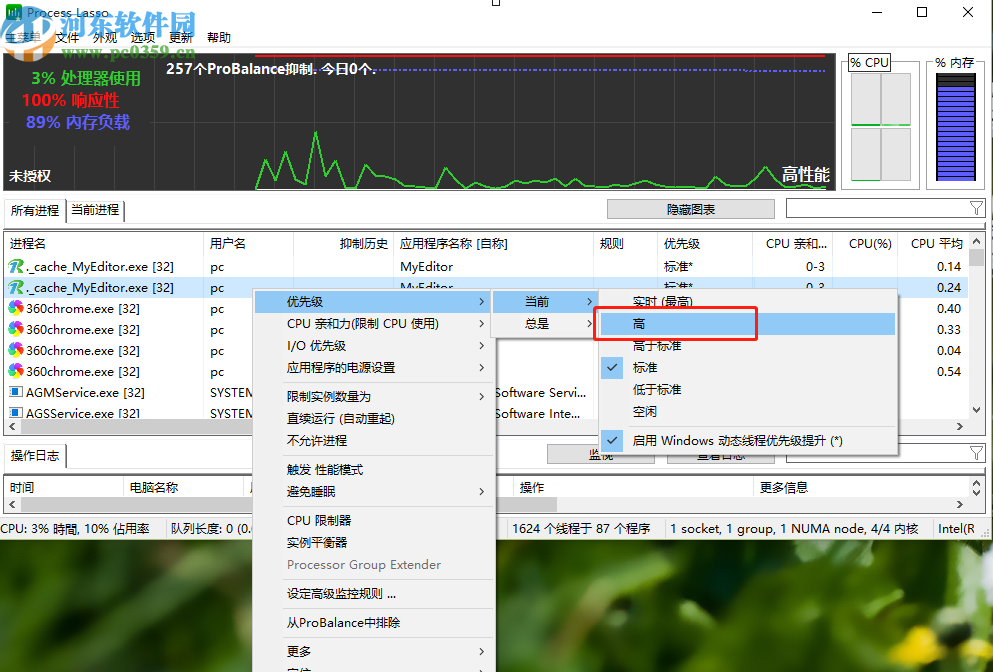This screenshot has height=672, width=993.
Task: Open the 文件 menu
Action: tap(66, 37)
